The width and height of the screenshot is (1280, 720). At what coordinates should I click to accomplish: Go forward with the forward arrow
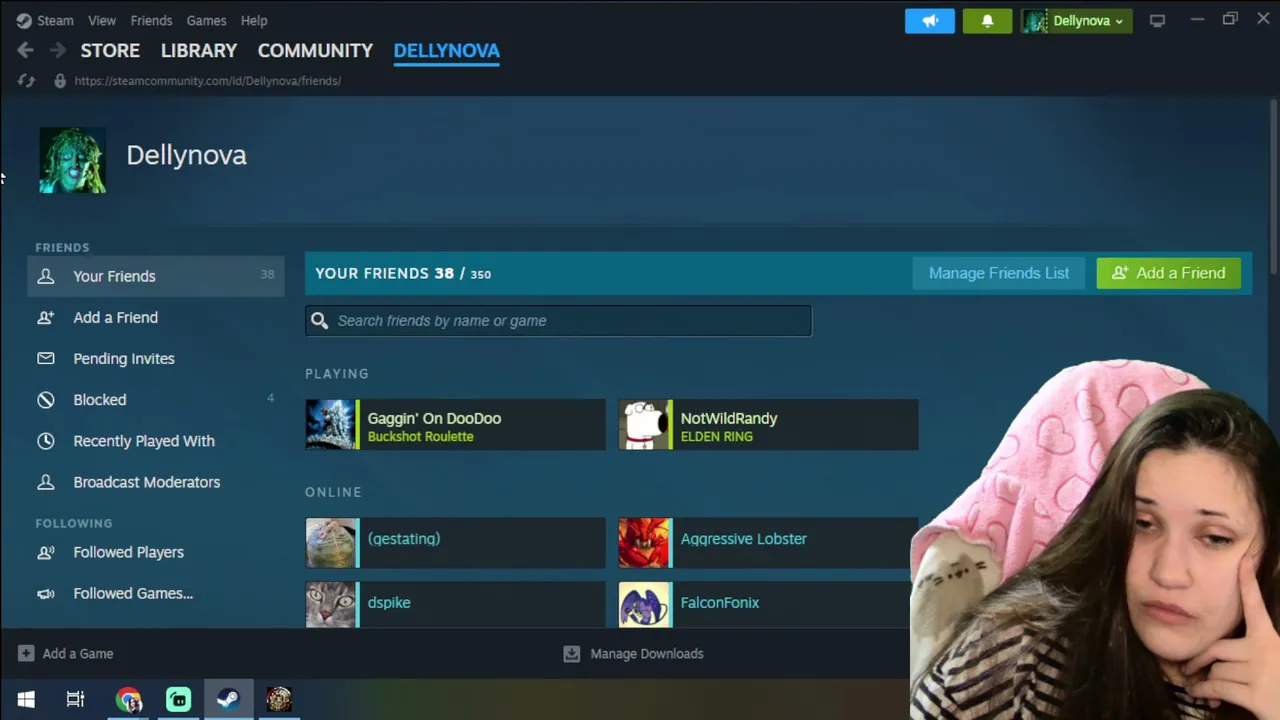pyautogui.click(x=58, y=50)
